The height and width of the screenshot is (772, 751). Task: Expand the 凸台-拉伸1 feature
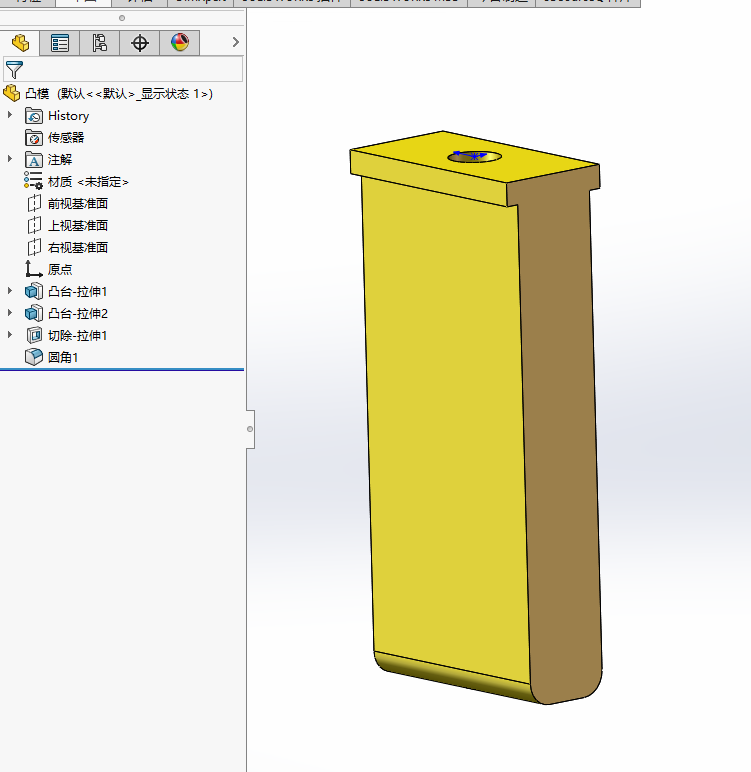(x=9, y=291)
